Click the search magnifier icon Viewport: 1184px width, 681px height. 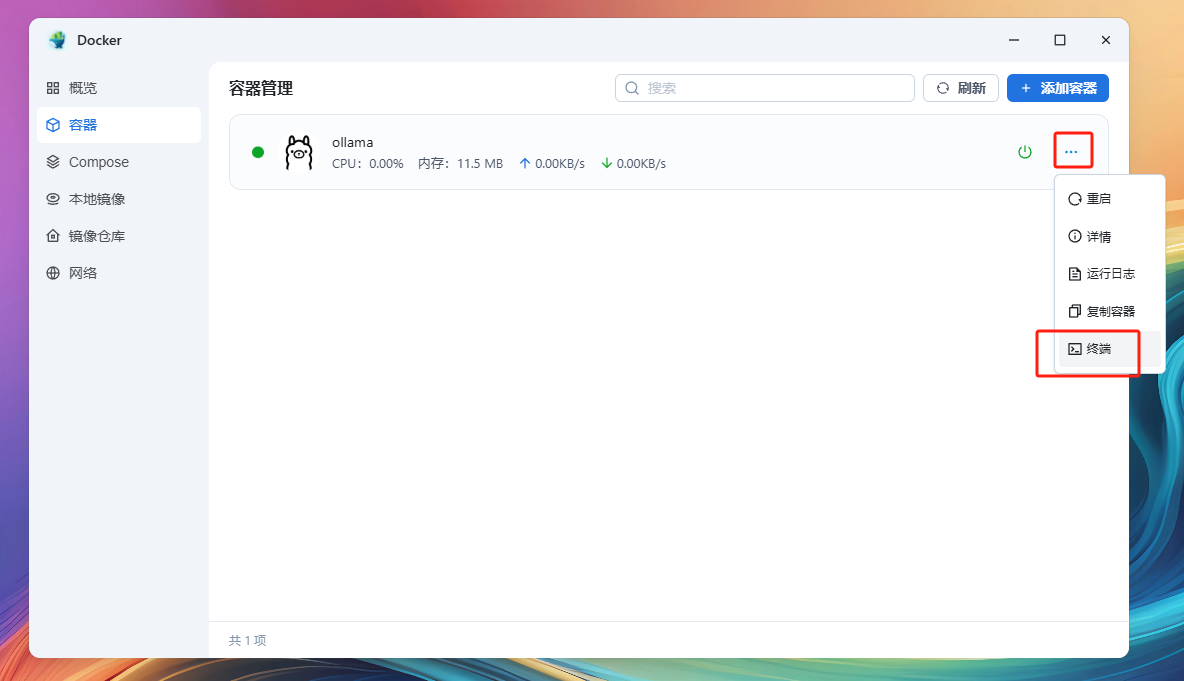click(x=632, y=88)
